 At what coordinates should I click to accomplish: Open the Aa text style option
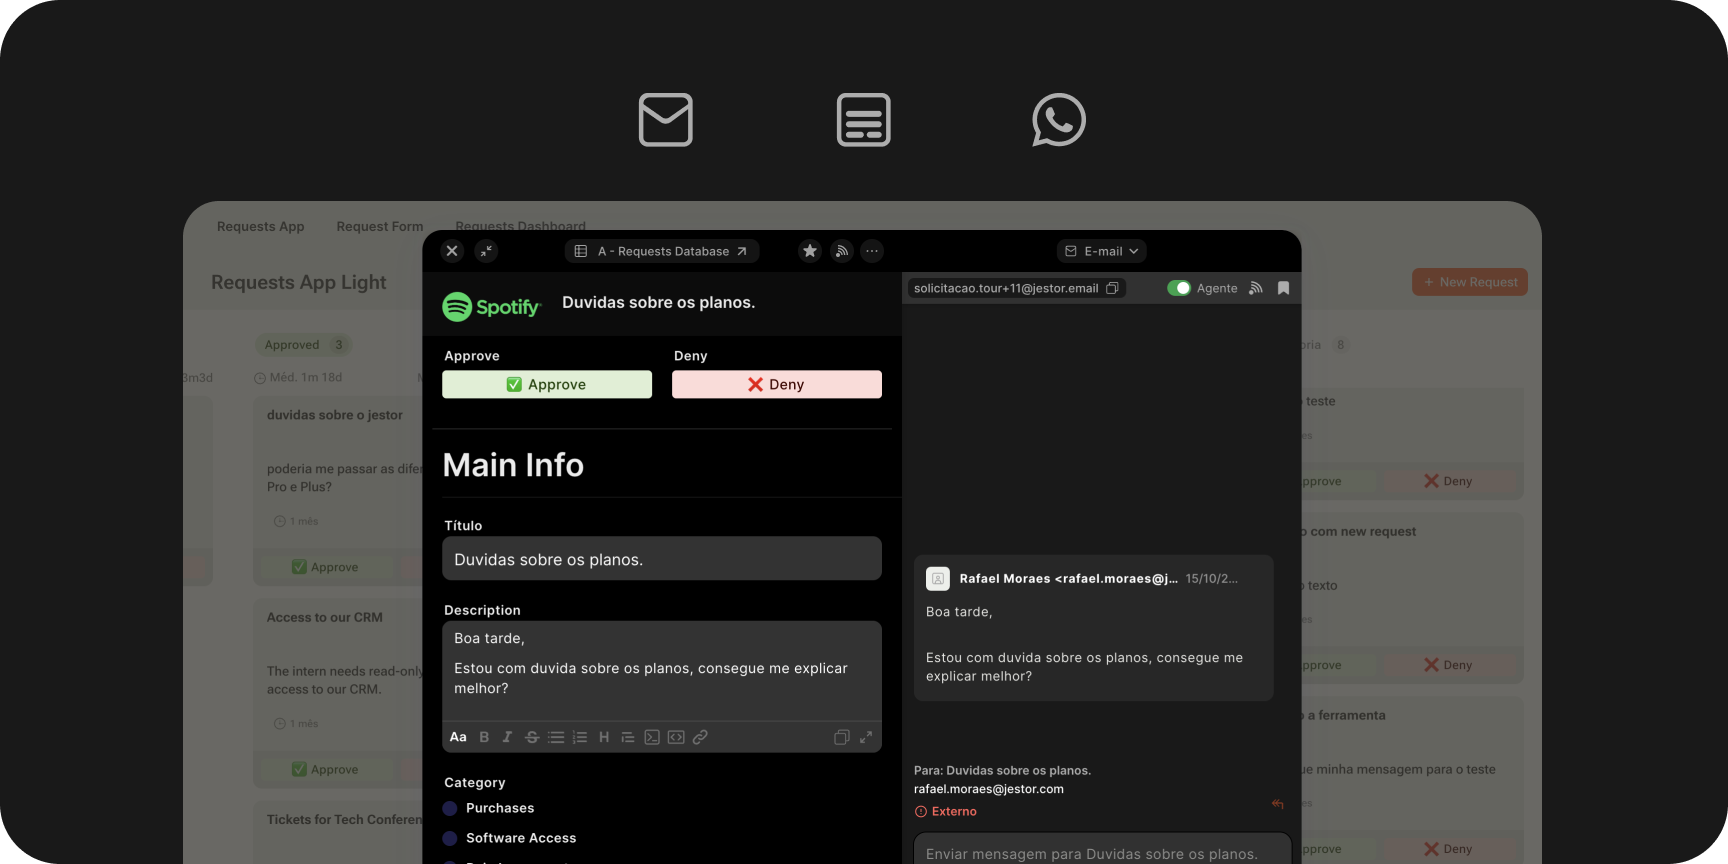click(458, 737)
